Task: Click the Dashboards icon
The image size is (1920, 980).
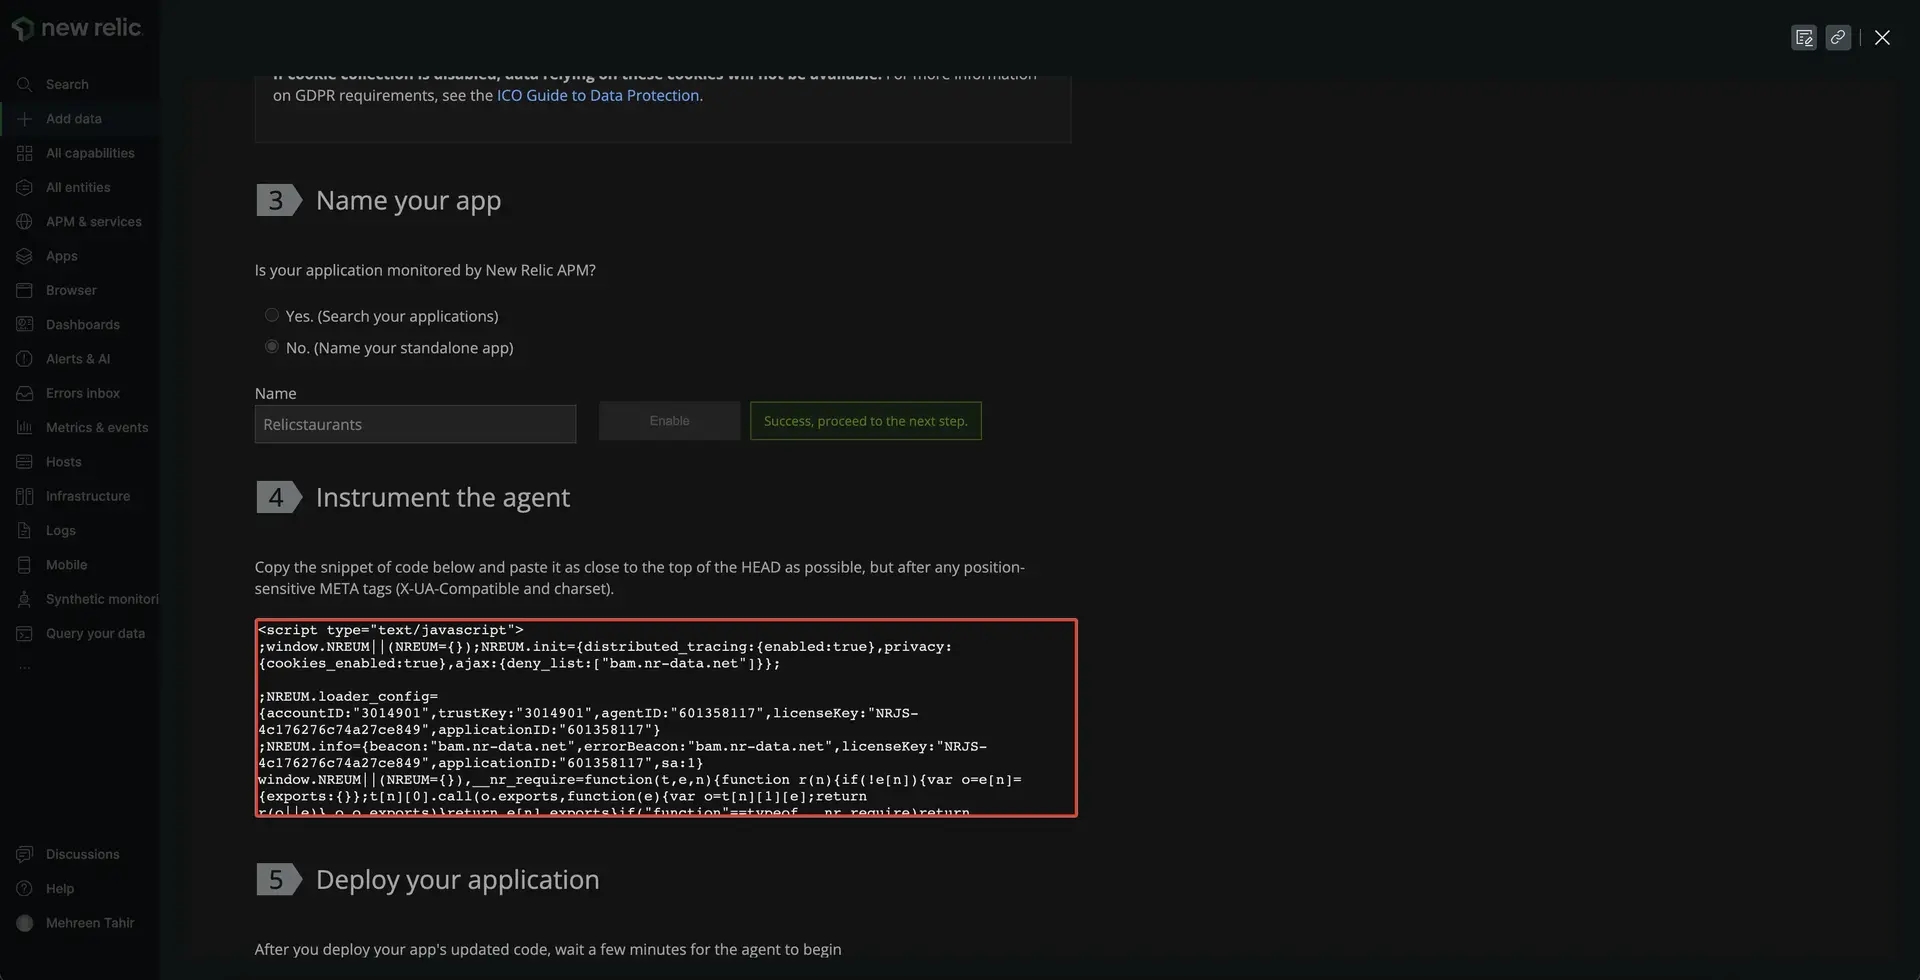Action: pyautogui.click(x=24, y=325)
